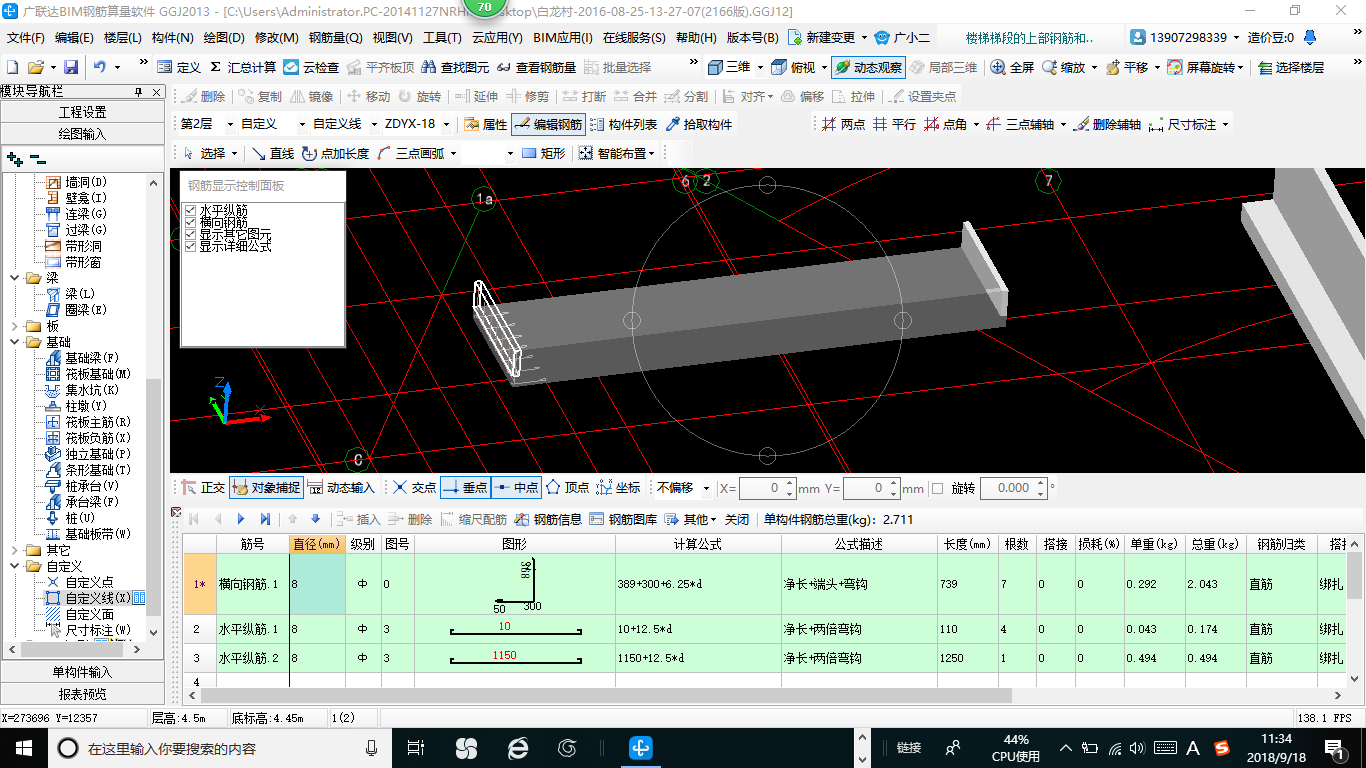The height and width of the screenshot is (768, 1366).
Task: Open 定义 (Define) tool
Action: click(x=179, y=67)
